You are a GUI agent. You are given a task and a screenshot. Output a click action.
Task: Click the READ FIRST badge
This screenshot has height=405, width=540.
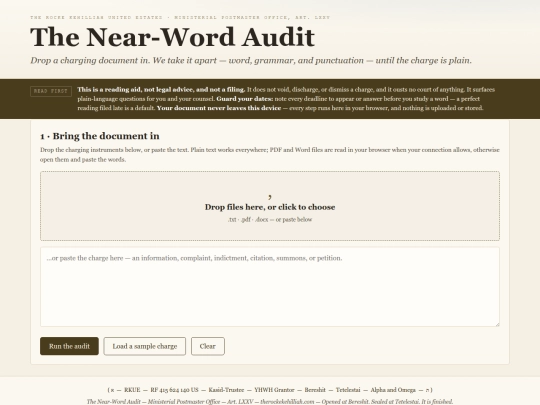pos(51,91)
